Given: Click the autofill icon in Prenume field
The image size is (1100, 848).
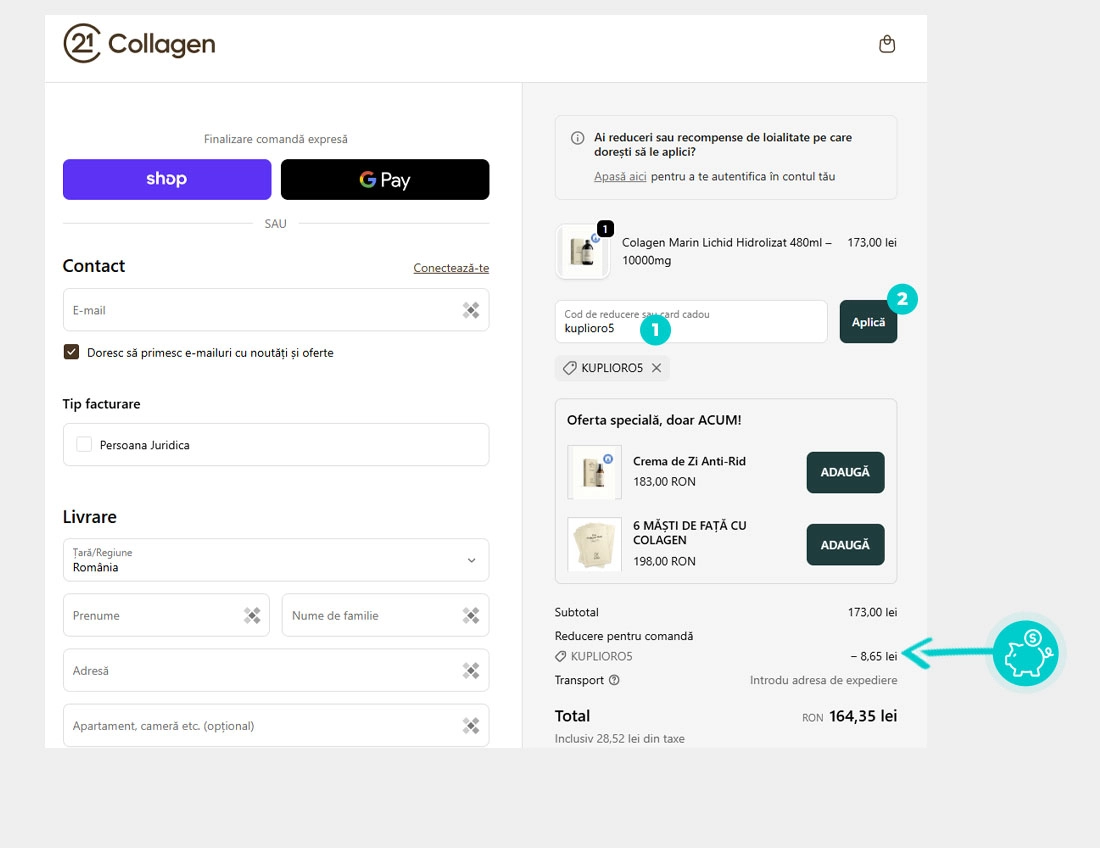Looking at the screenshot, I should point(252,615).
